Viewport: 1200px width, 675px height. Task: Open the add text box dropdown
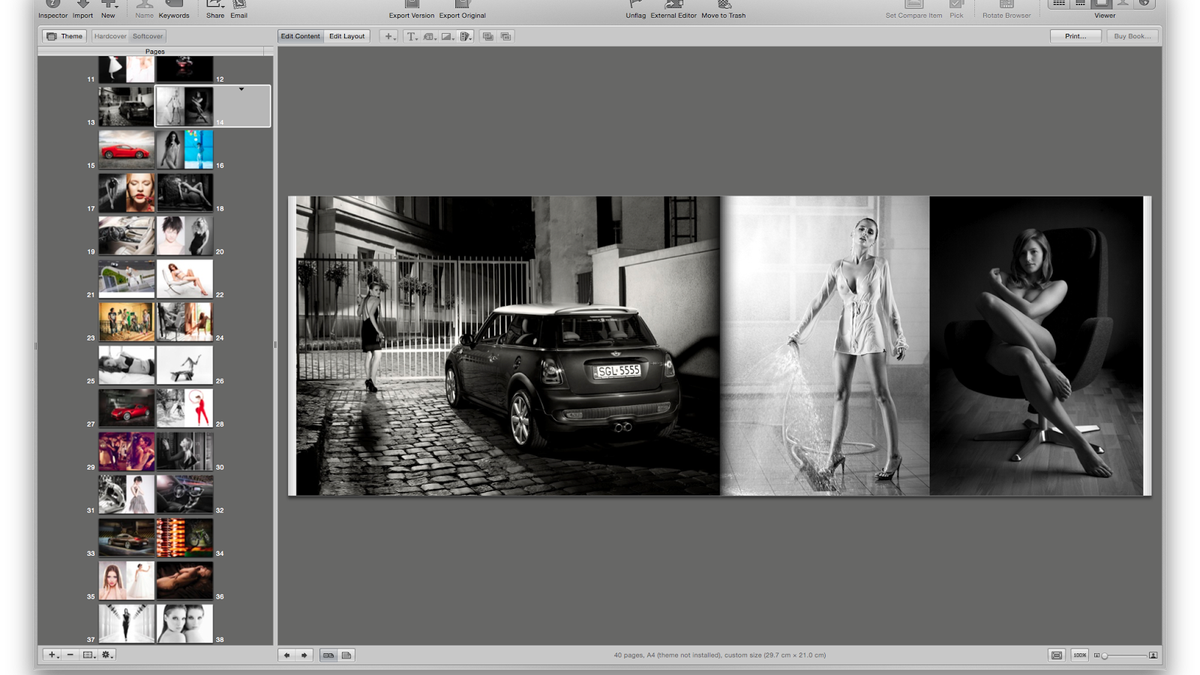click(x=411, y=36)
